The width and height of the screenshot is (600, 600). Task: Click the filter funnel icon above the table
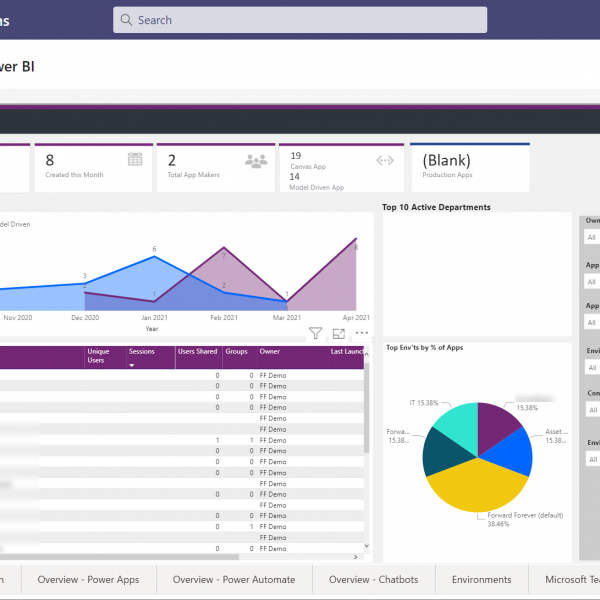coord(315,333)
